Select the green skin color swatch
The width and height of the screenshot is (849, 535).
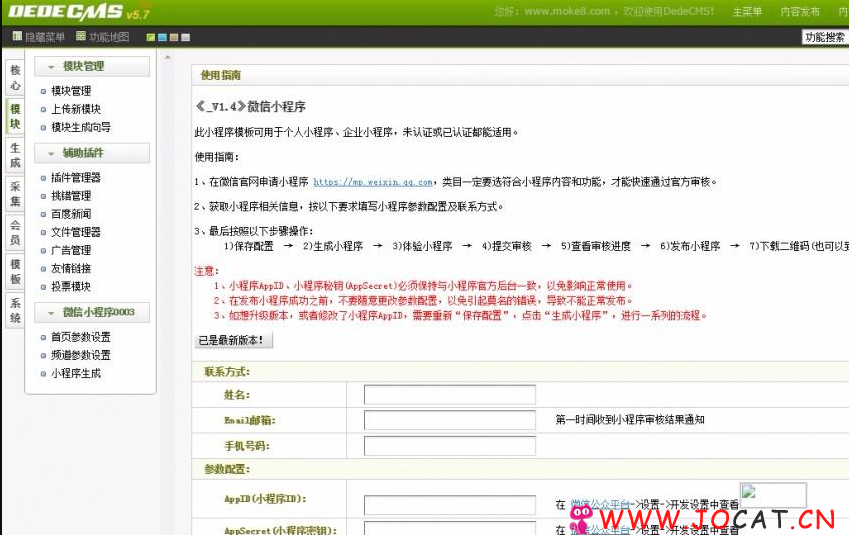151,37
